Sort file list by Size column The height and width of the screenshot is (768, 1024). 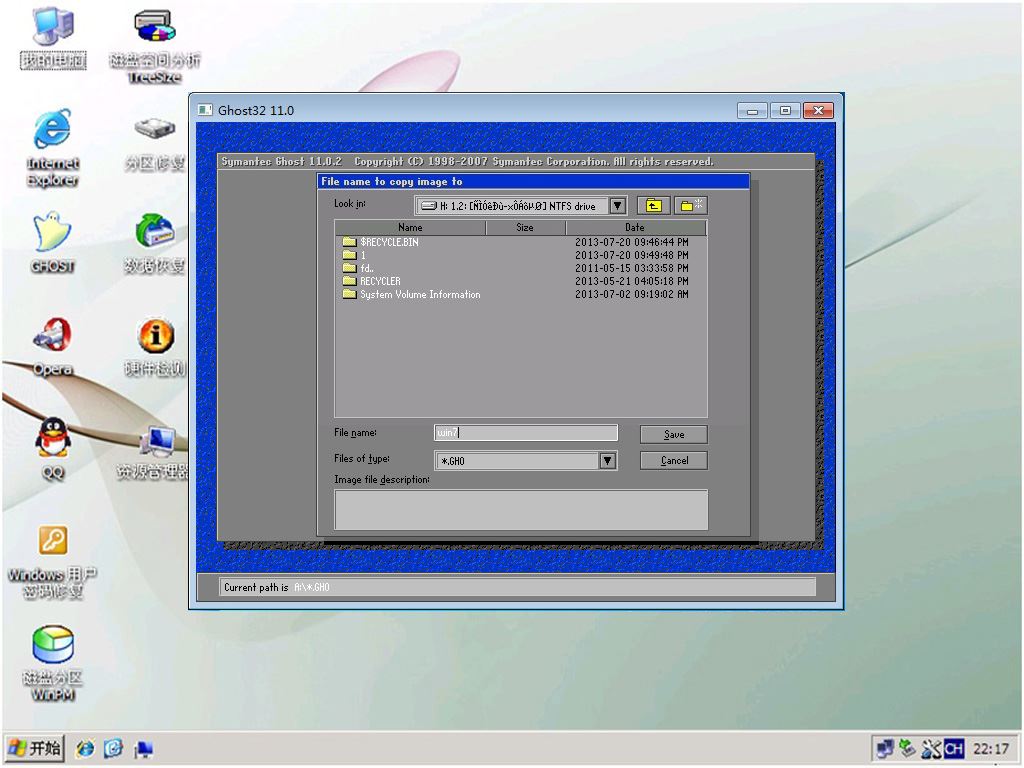pos(525,227)
